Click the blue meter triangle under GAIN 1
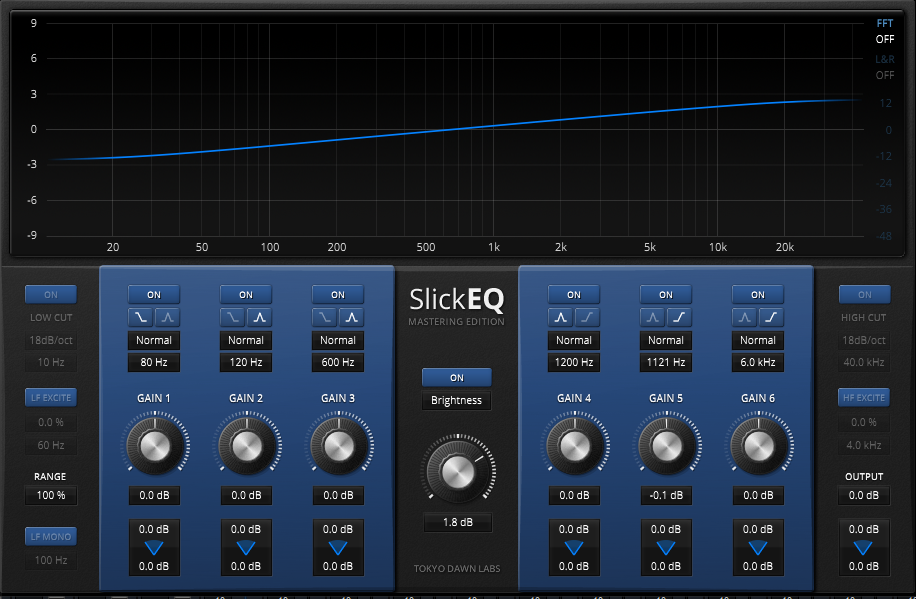Image resolution: width=916 pixels, height=599 pixels. click(x=154, y=548)
